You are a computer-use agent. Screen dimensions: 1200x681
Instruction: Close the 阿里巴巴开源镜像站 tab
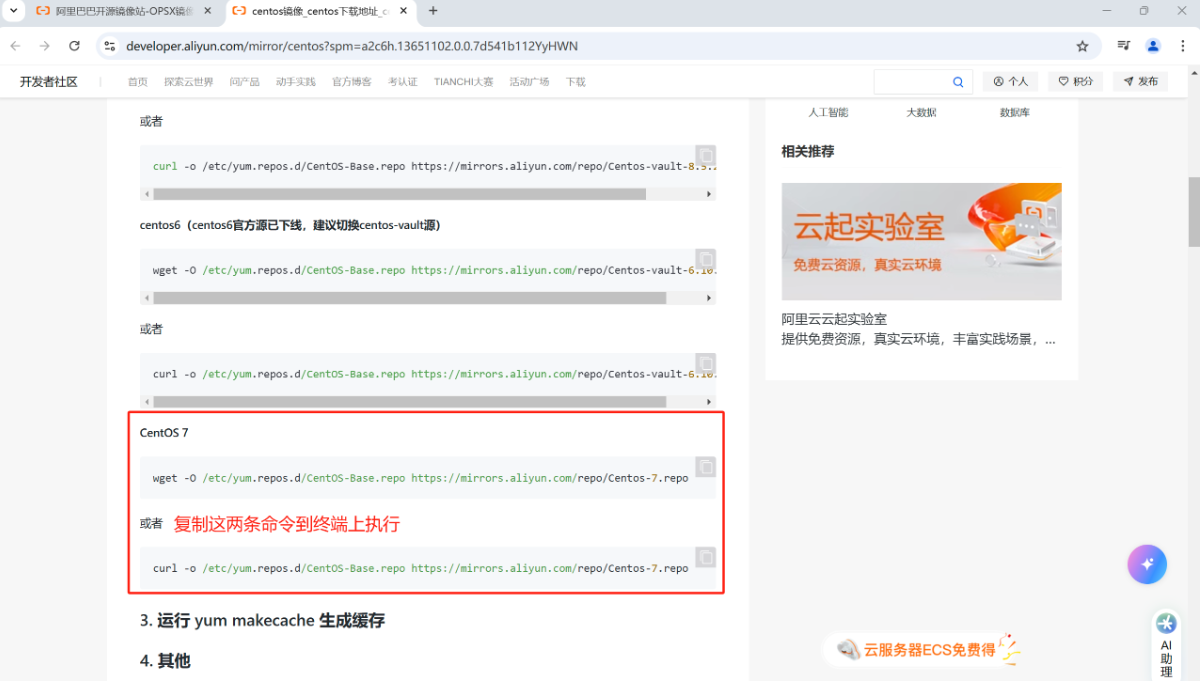207,11
